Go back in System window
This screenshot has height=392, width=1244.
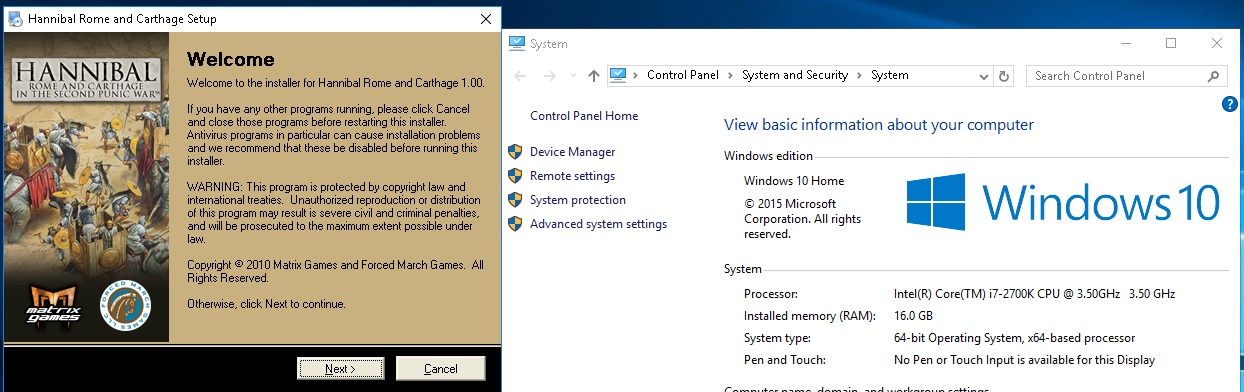520,76
